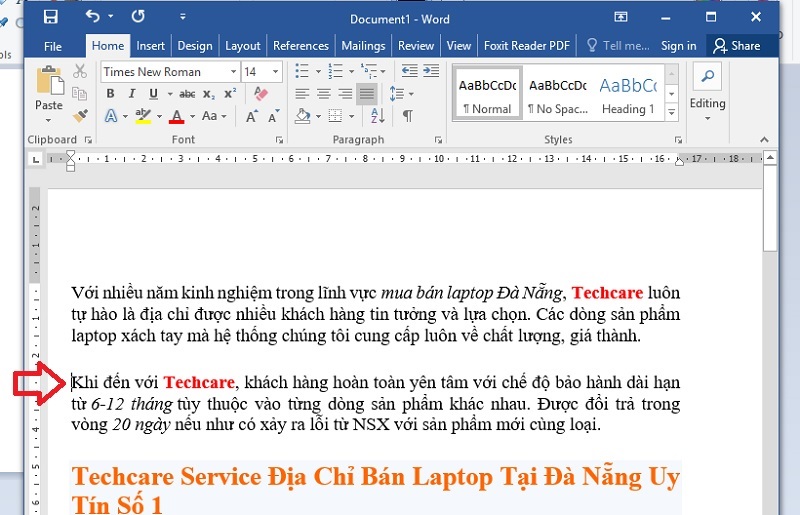Viewport: 800px width, 515px height.
Task: Open Change Case Aa menu
Action: [214, 116]
